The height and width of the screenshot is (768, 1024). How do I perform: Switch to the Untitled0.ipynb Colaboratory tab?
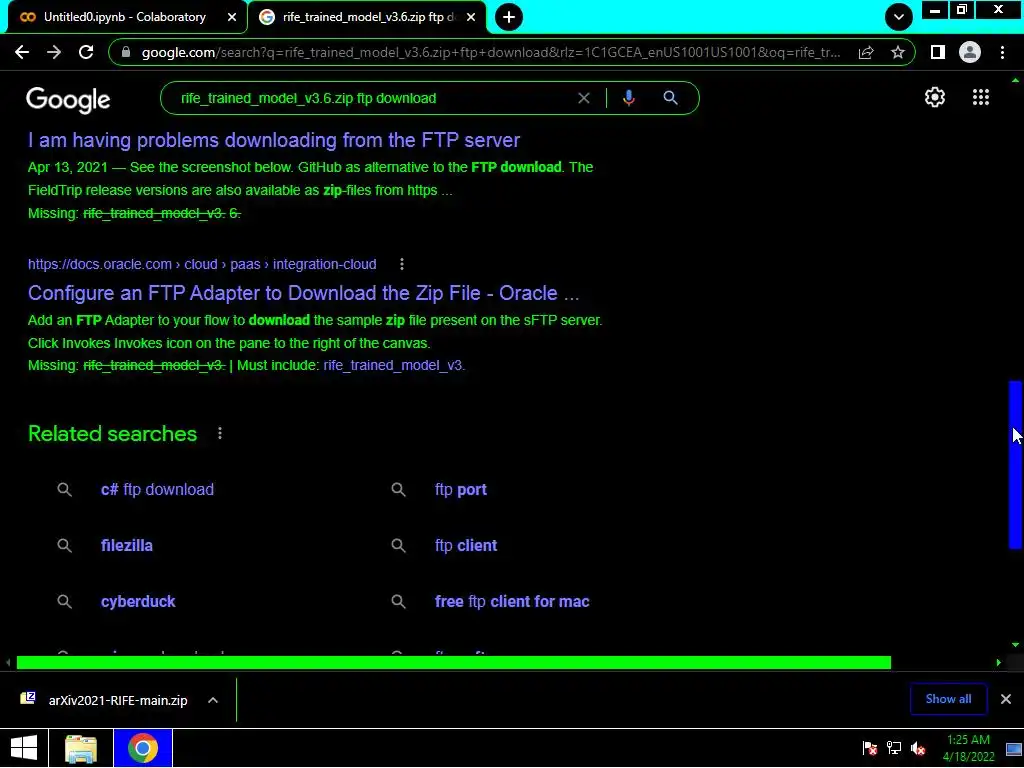(x=124, y=17)
